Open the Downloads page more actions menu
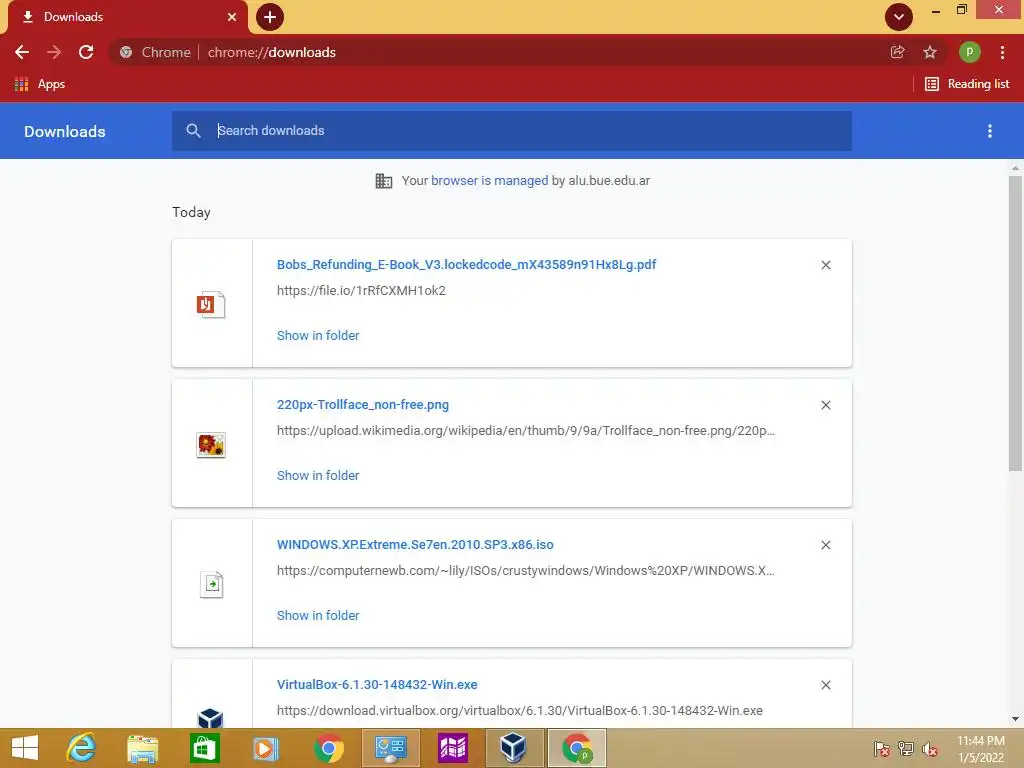 (x=989, y=131)
